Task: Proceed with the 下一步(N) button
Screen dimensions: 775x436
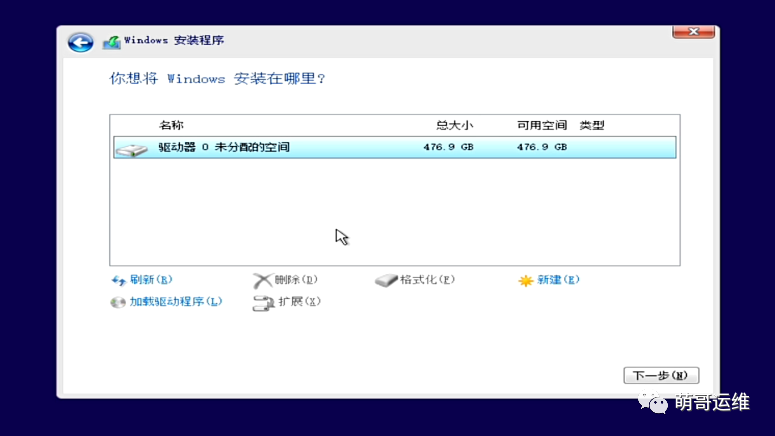Action: [x=661, y=376]
